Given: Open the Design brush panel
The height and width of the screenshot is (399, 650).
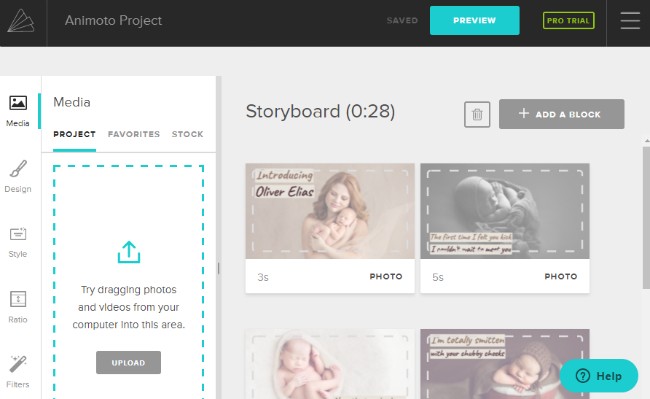Looking at the screenshot, I should point(18,177).
